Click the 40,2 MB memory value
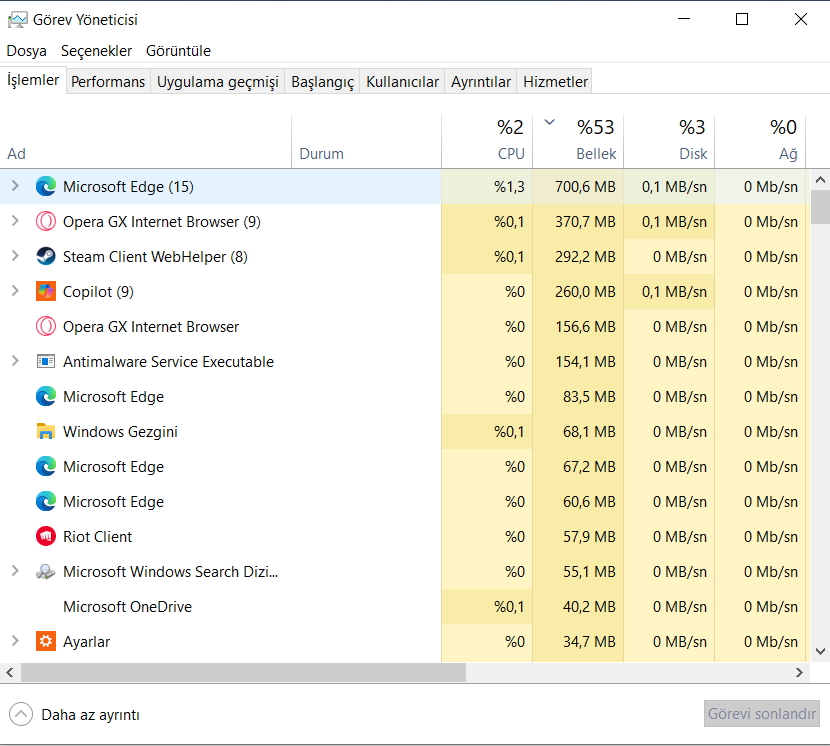Image resolution: width=830 pixels, height=746 pixels. click(x=589, y=606)
